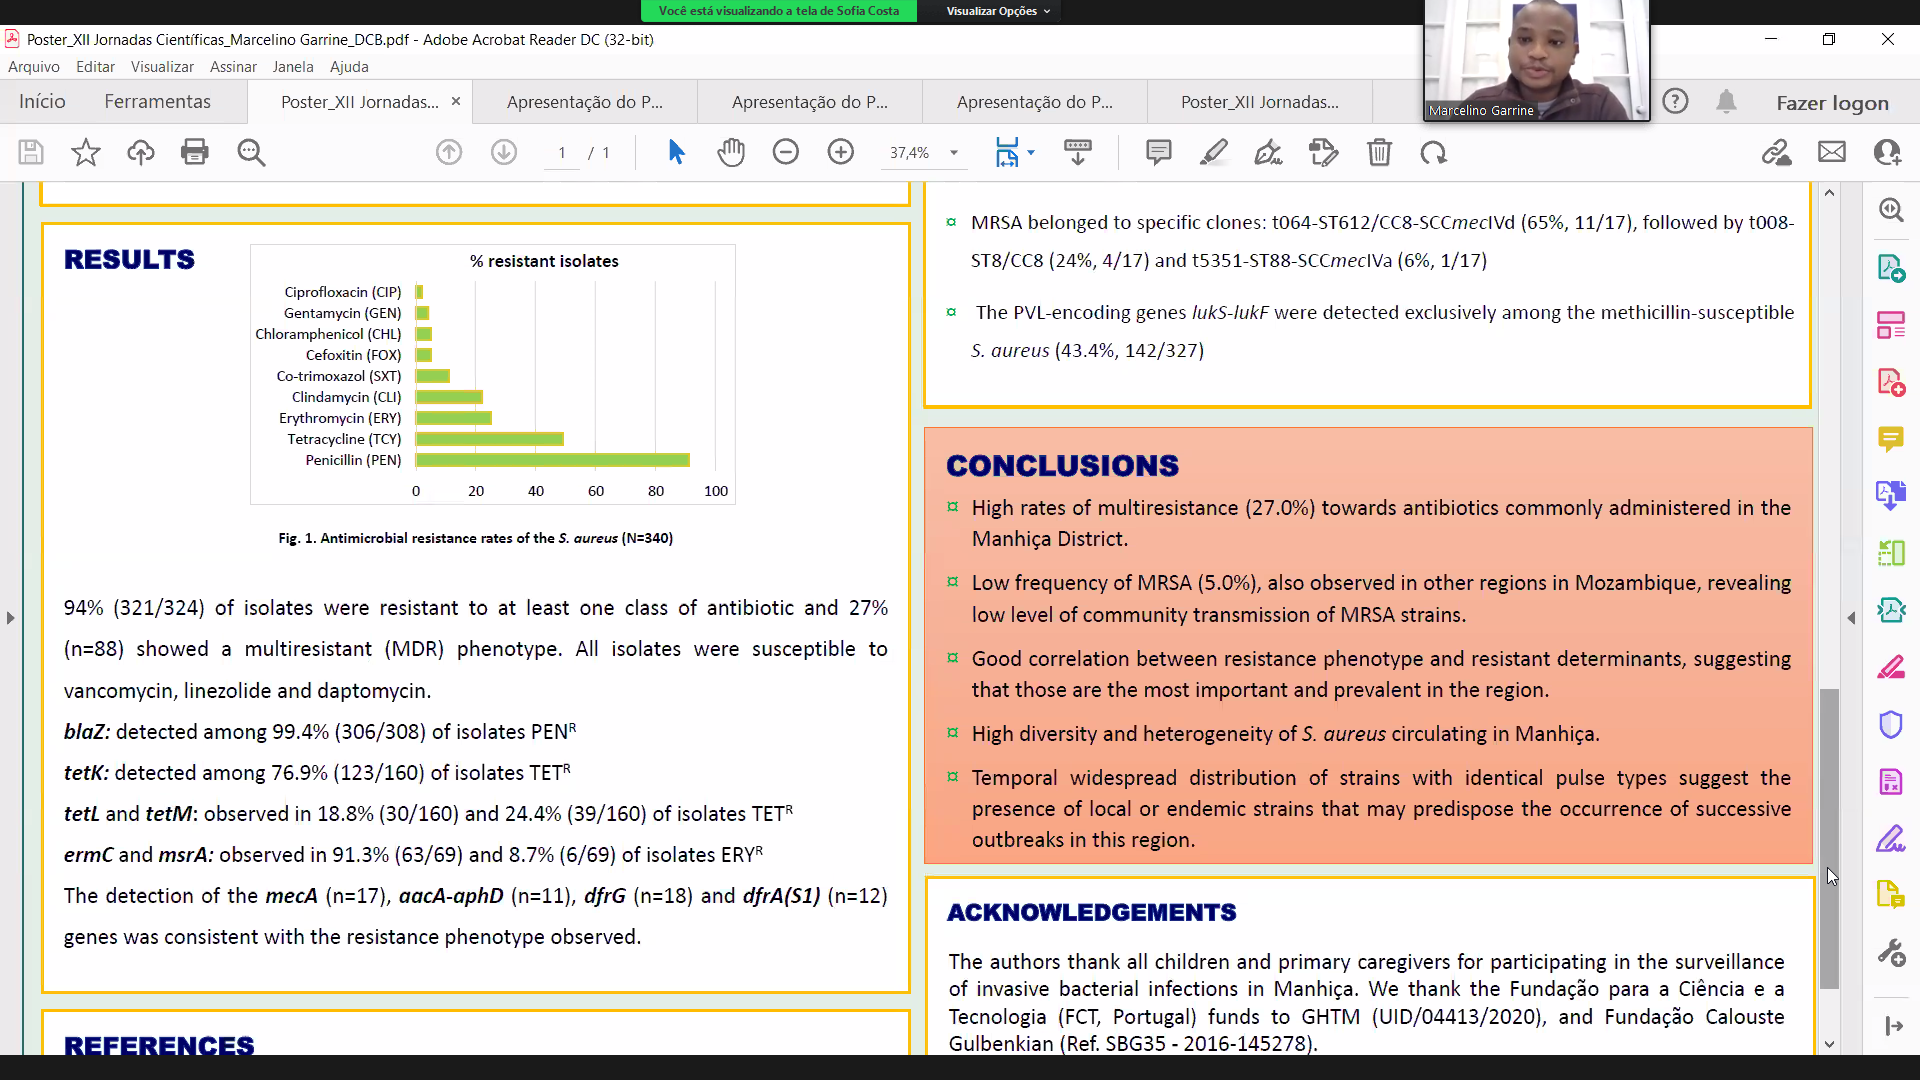Image resolution: width=1920 pixels, height=1080 pixels.
Task: Collapse the right tools pane arrow
Action: pyautogui.click(x=1851, y=618)
